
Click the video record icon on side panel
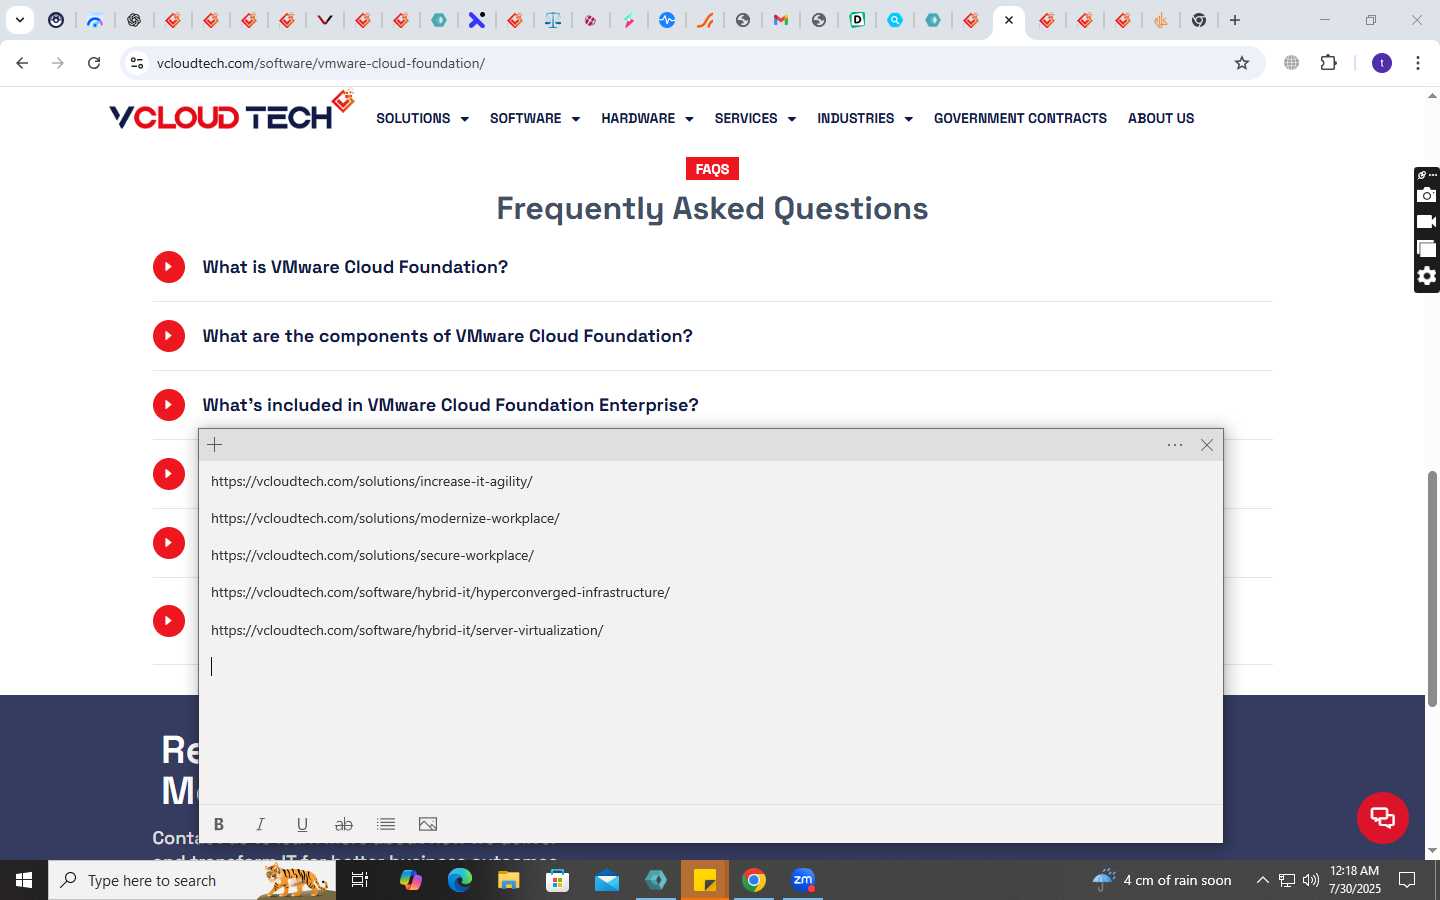(1427, 222)
